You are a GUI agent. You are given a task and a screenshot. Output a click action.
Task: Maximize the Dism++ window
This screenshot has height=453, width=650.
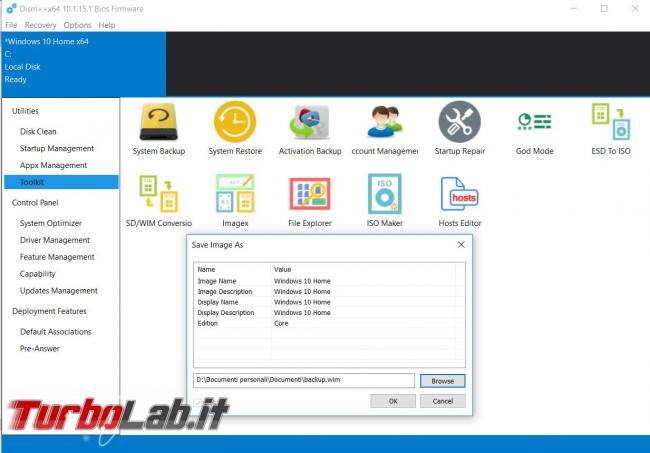[x=604, y=8]
